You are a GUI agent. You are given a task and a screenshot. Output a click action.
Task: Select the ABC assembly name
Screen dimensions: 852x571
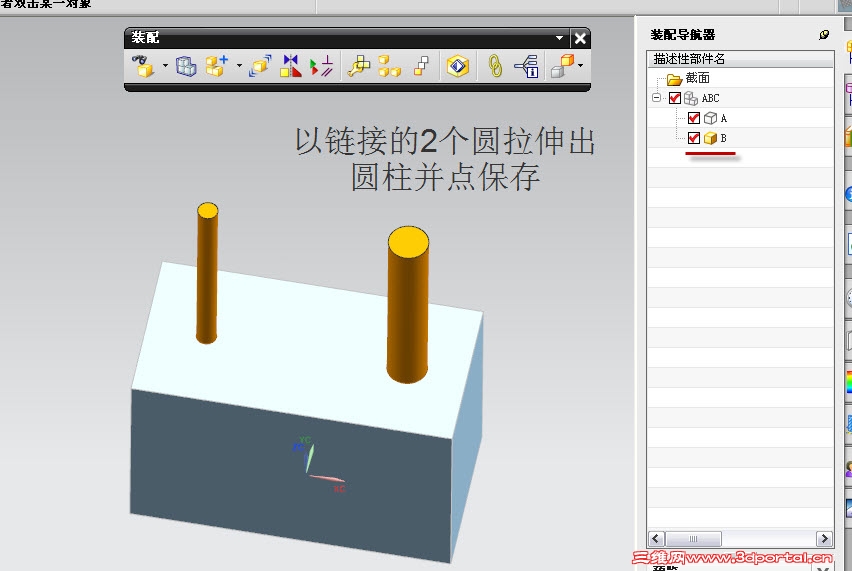[710, 98]
